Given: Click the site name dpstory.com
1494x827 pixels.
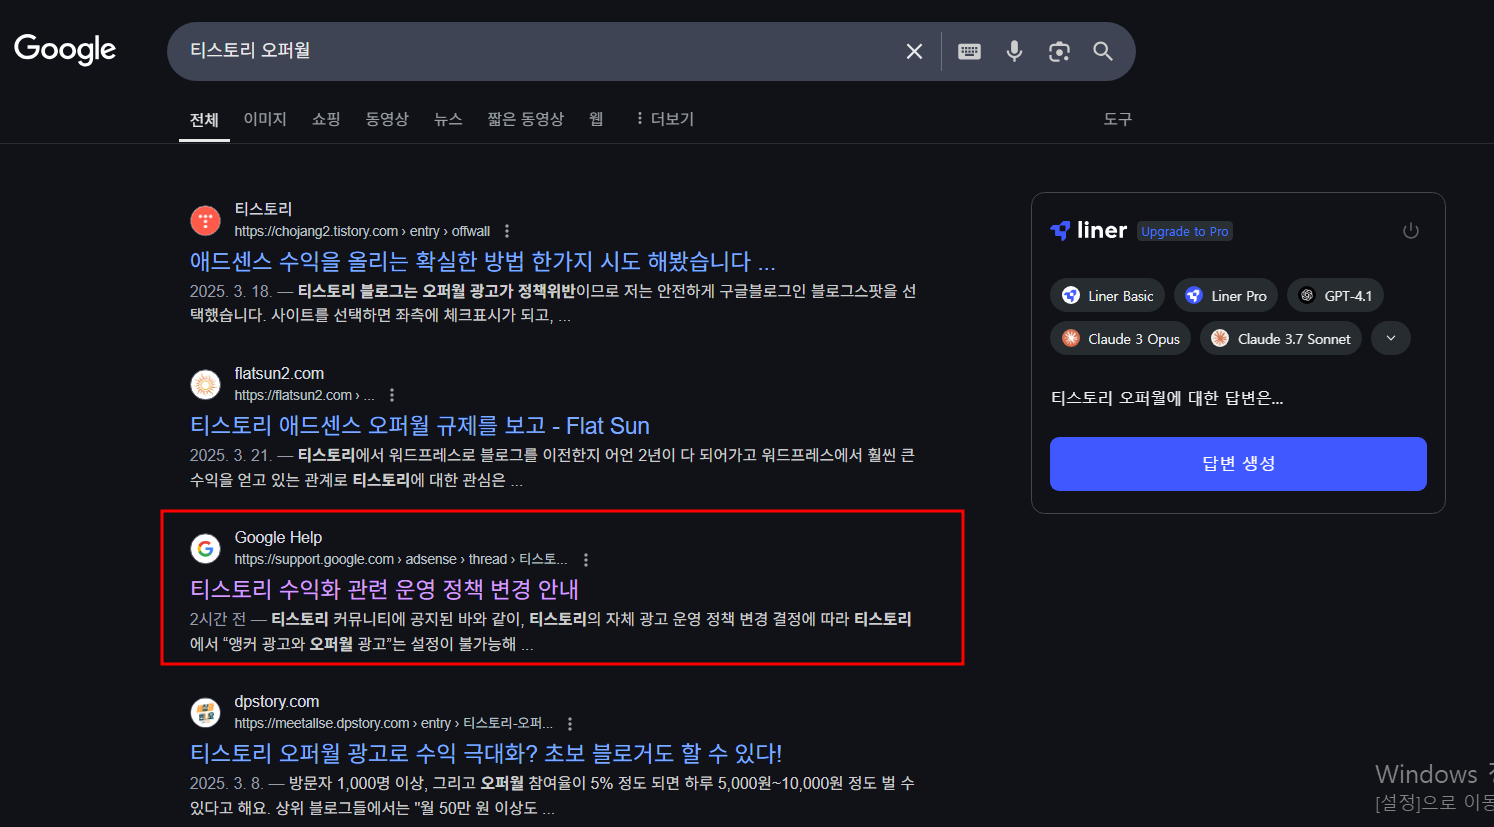Looking at the screenshot, I should pos(277,701).
